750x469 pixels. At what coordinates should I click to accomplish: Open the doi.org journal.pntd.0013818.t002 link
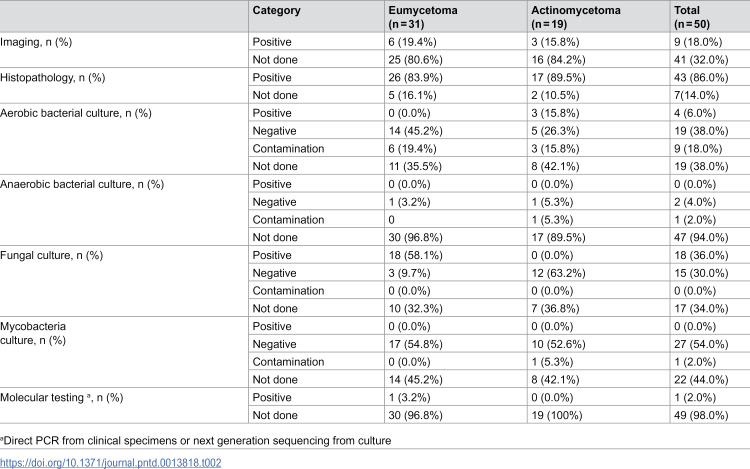point(110,462)
